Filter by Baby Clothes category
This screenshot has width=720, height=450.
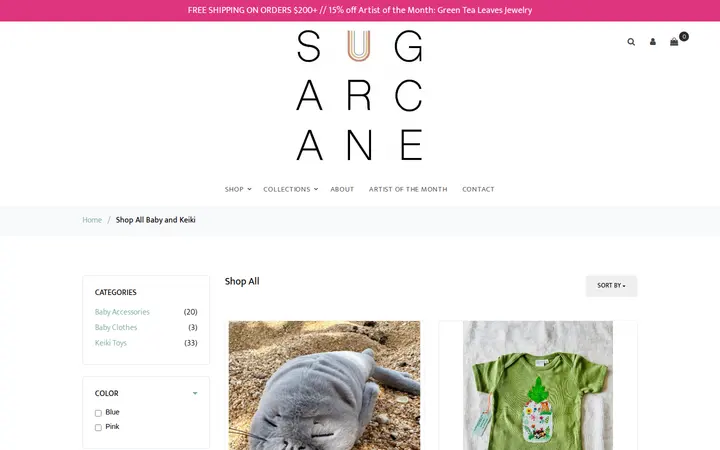116,327
